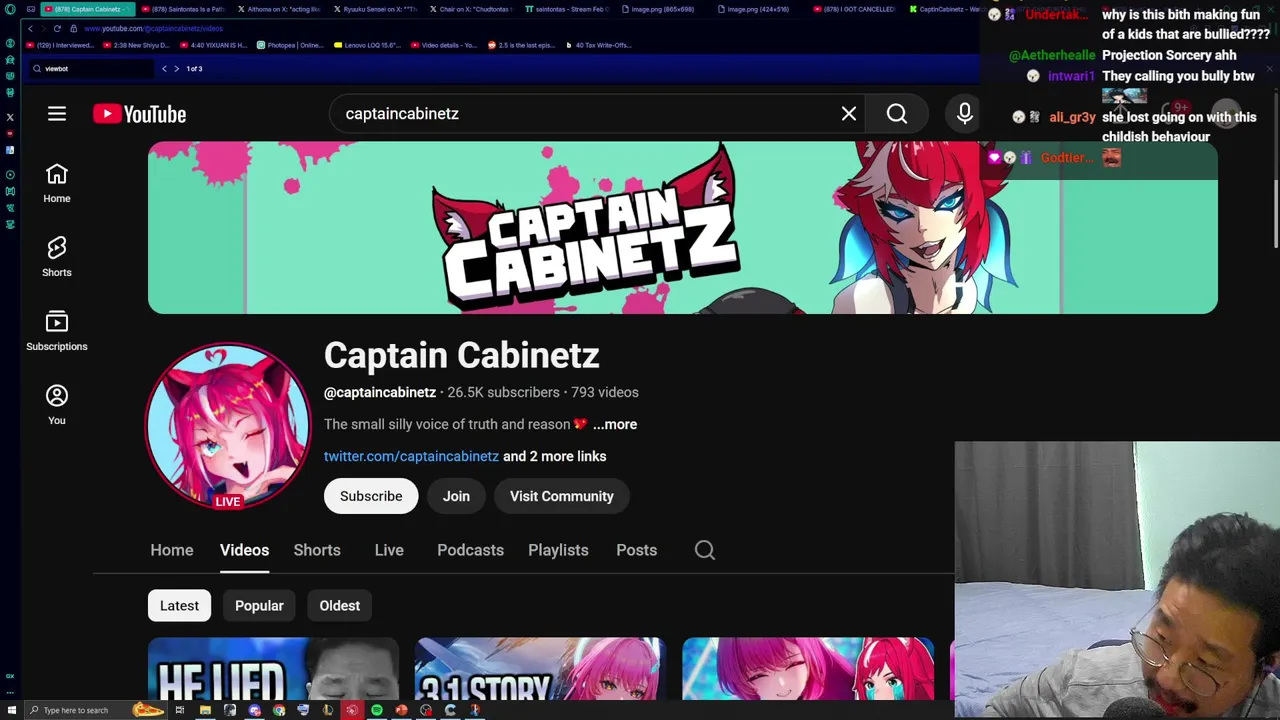Expand channel description with ...more
Viewport: 1280px width, 720px height.
(x=615, y=424)
